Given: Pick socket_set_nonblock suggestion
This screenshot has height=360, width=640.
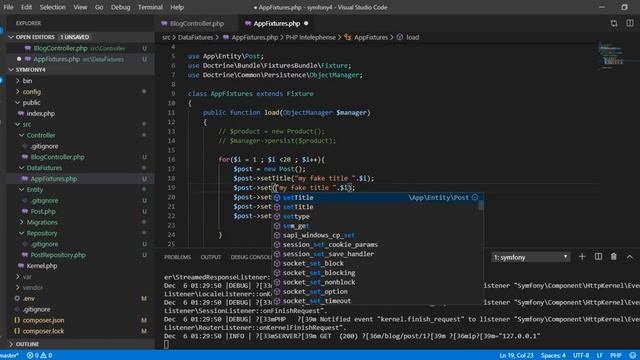Looking at the screenshot, I should click(378, 282).
